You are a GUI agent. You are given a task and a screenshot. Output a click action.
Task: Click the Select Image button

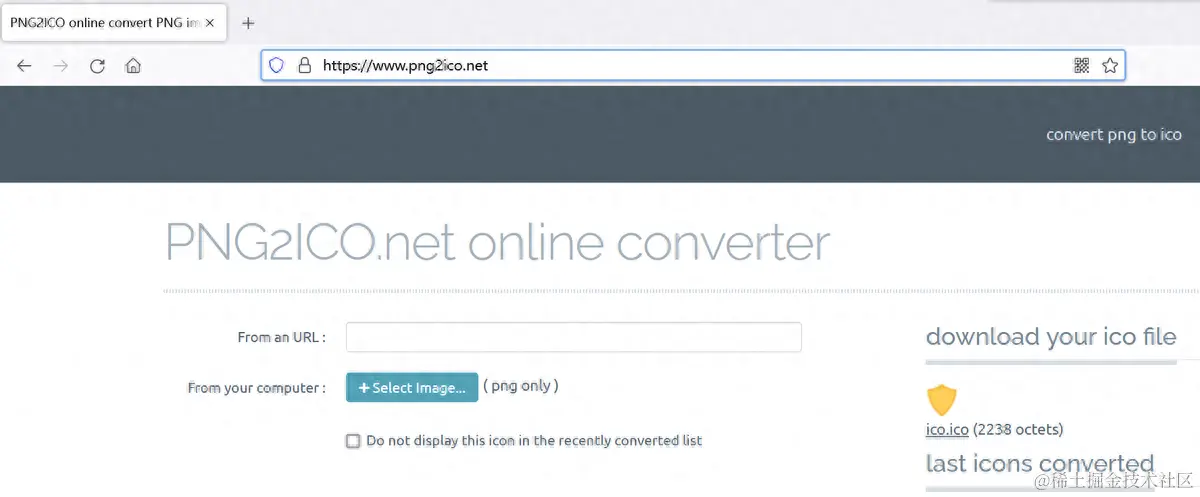(x=412, y=387)
